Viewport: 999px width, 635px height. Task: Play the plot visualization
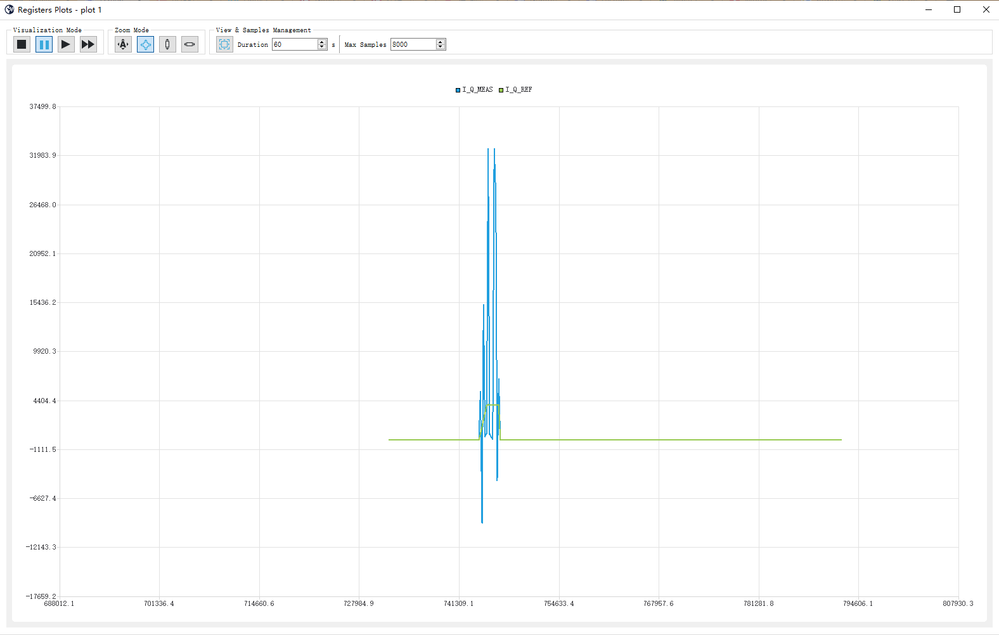point(66,44)
